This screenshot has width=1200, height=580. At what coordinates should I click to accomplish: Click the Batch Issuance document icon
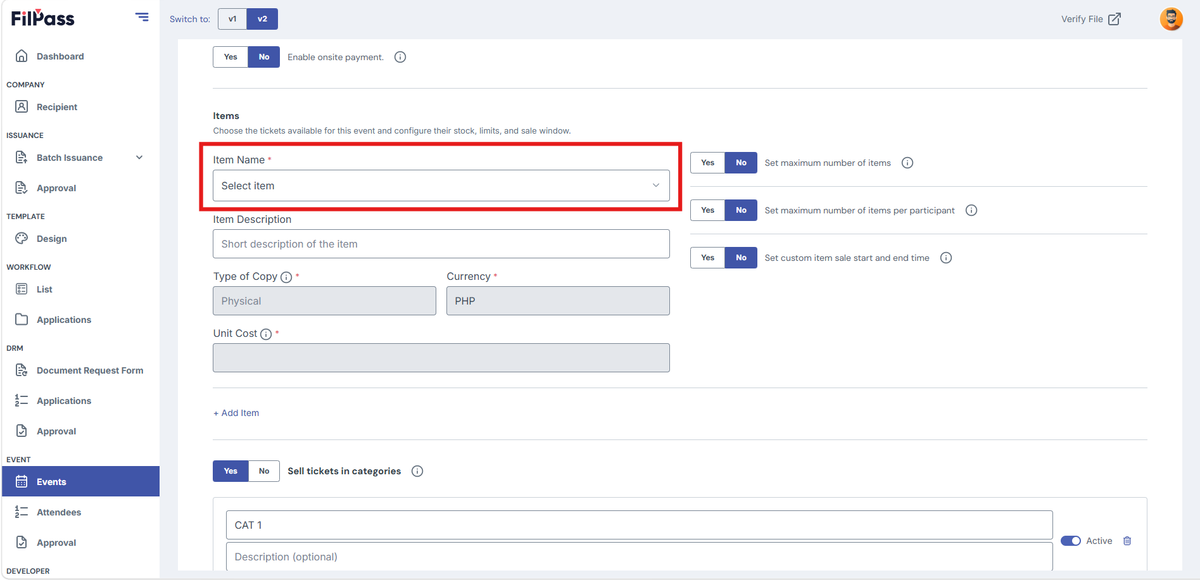click(22, 158)
